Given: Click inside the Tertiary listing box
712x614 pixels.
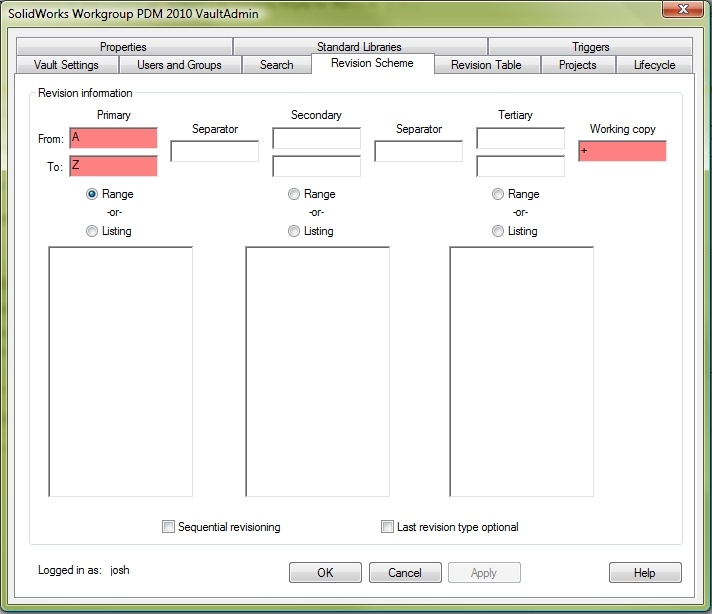Looking at the screenshot, I should (x=521, y=371).
